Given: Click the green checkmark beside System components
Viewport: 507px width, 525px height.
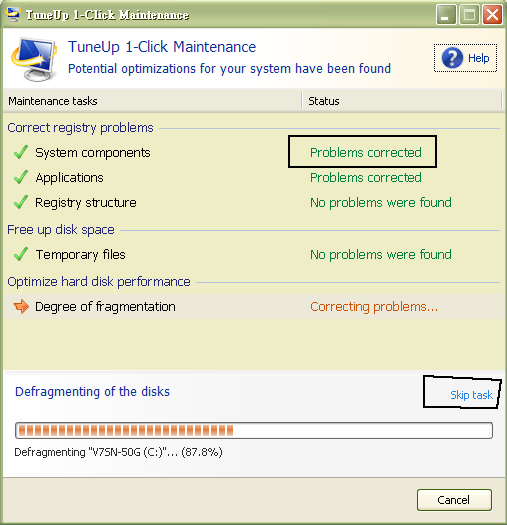Looking at the screenshot, I should 21,152.
